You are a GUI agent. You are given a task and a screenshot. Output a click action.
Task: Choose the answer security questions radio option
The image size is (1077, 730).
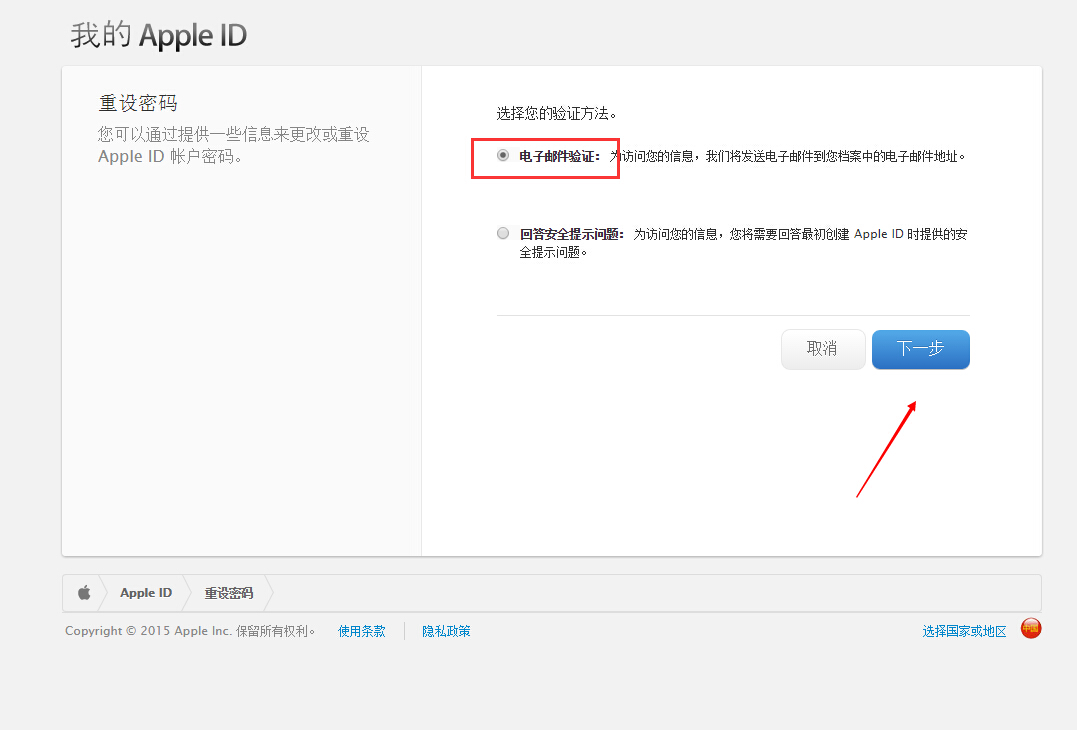click(x=503, y=233)
